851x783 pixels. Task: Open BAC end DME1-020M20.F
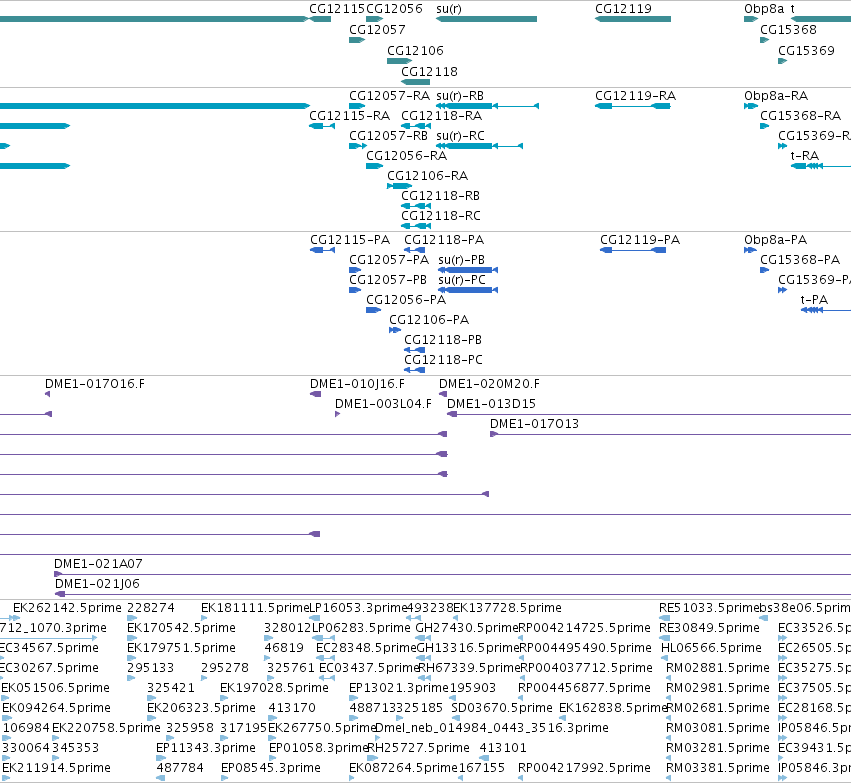[x=489, y=384]
